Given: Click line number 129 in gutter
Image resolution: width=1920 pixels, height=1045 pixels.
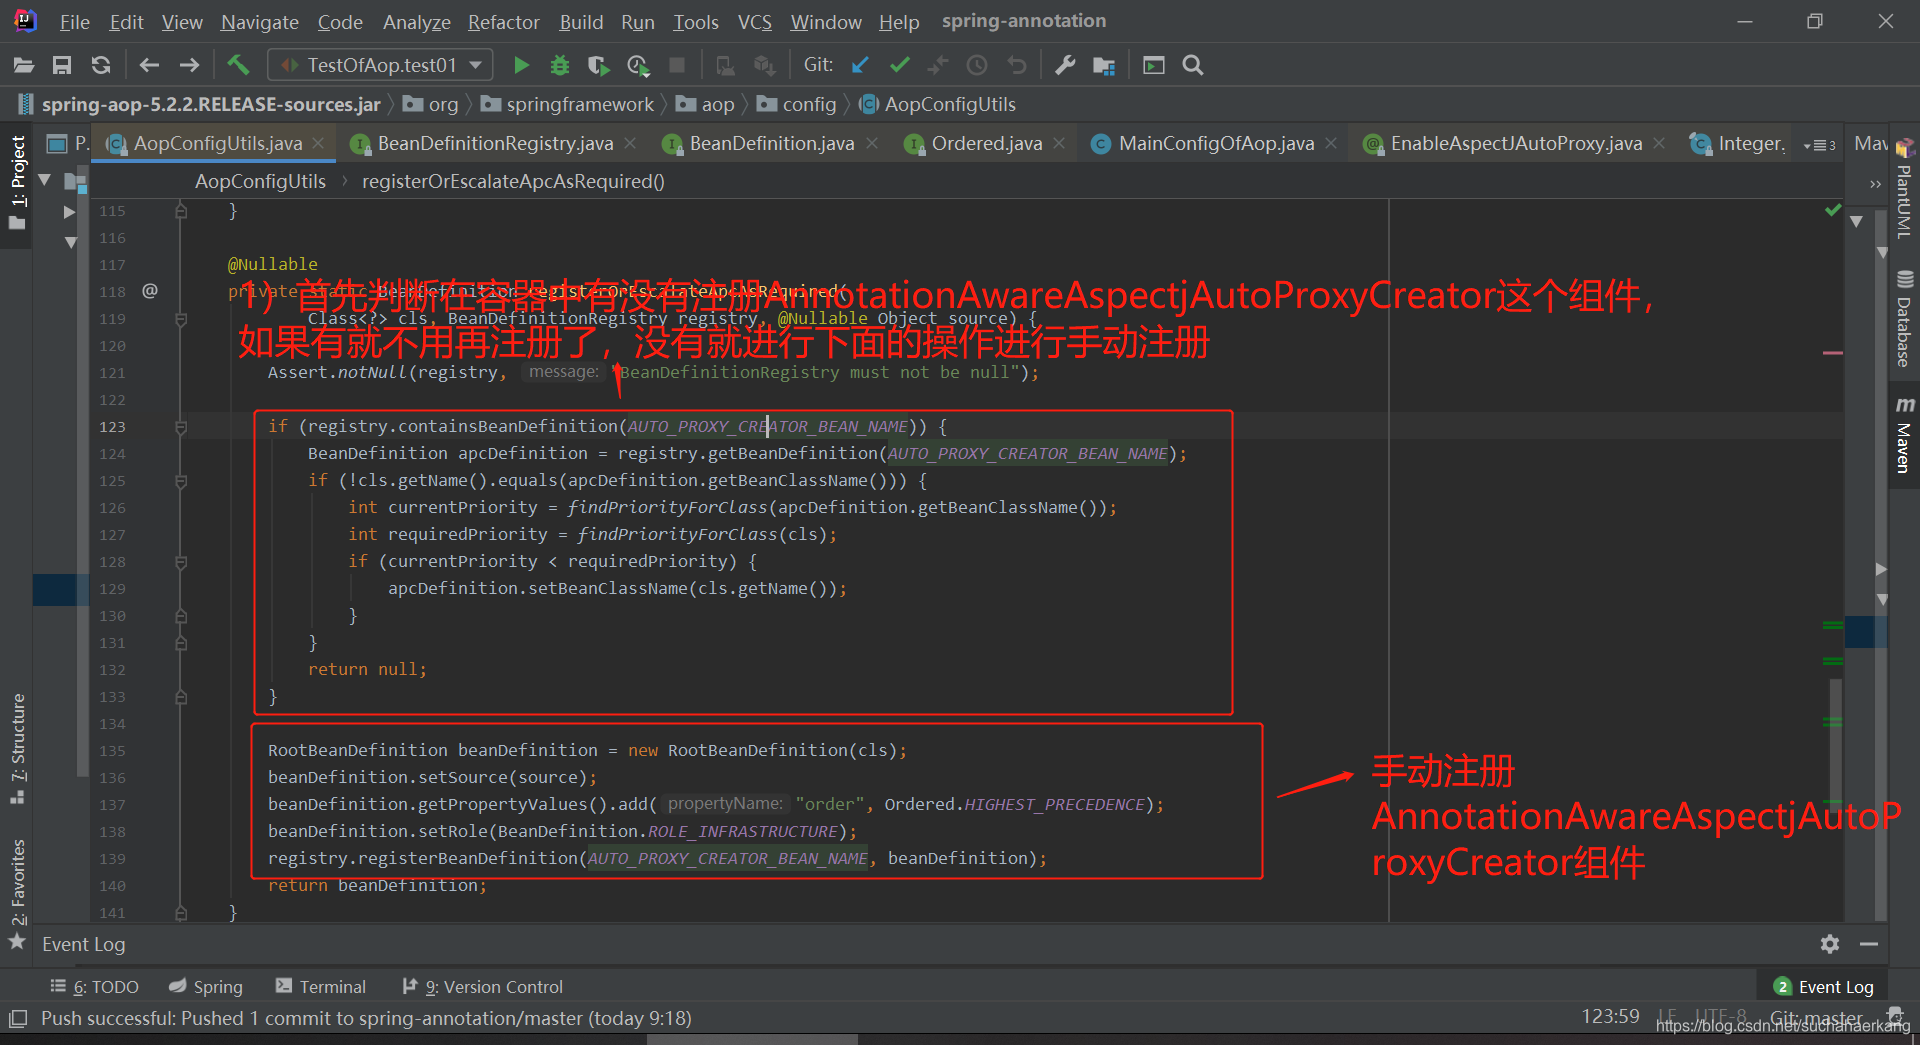Looking at the screenshot, I should pos(112,589).
